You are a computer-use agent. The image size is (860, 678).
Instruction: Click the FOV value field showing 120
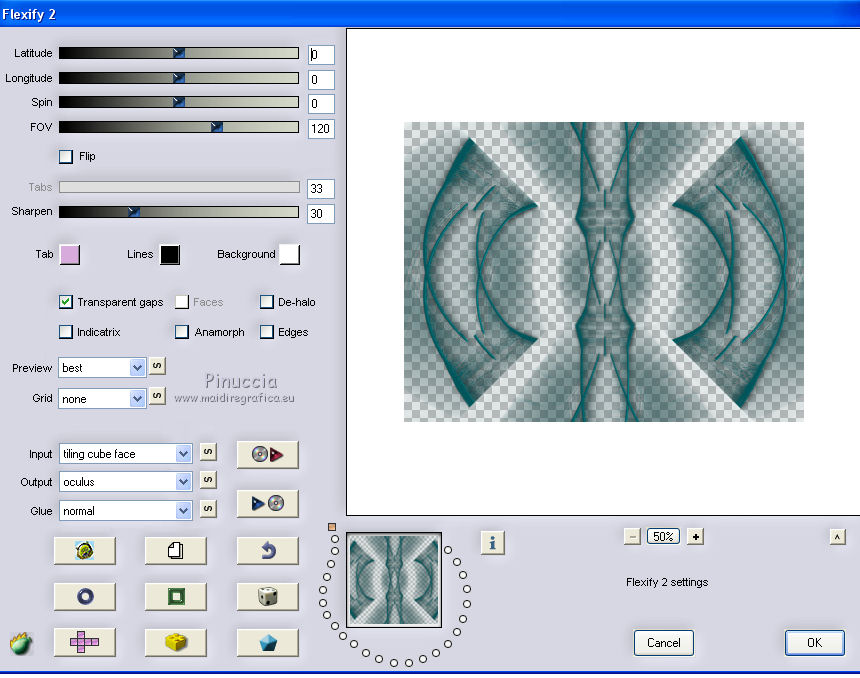point(321,129)
